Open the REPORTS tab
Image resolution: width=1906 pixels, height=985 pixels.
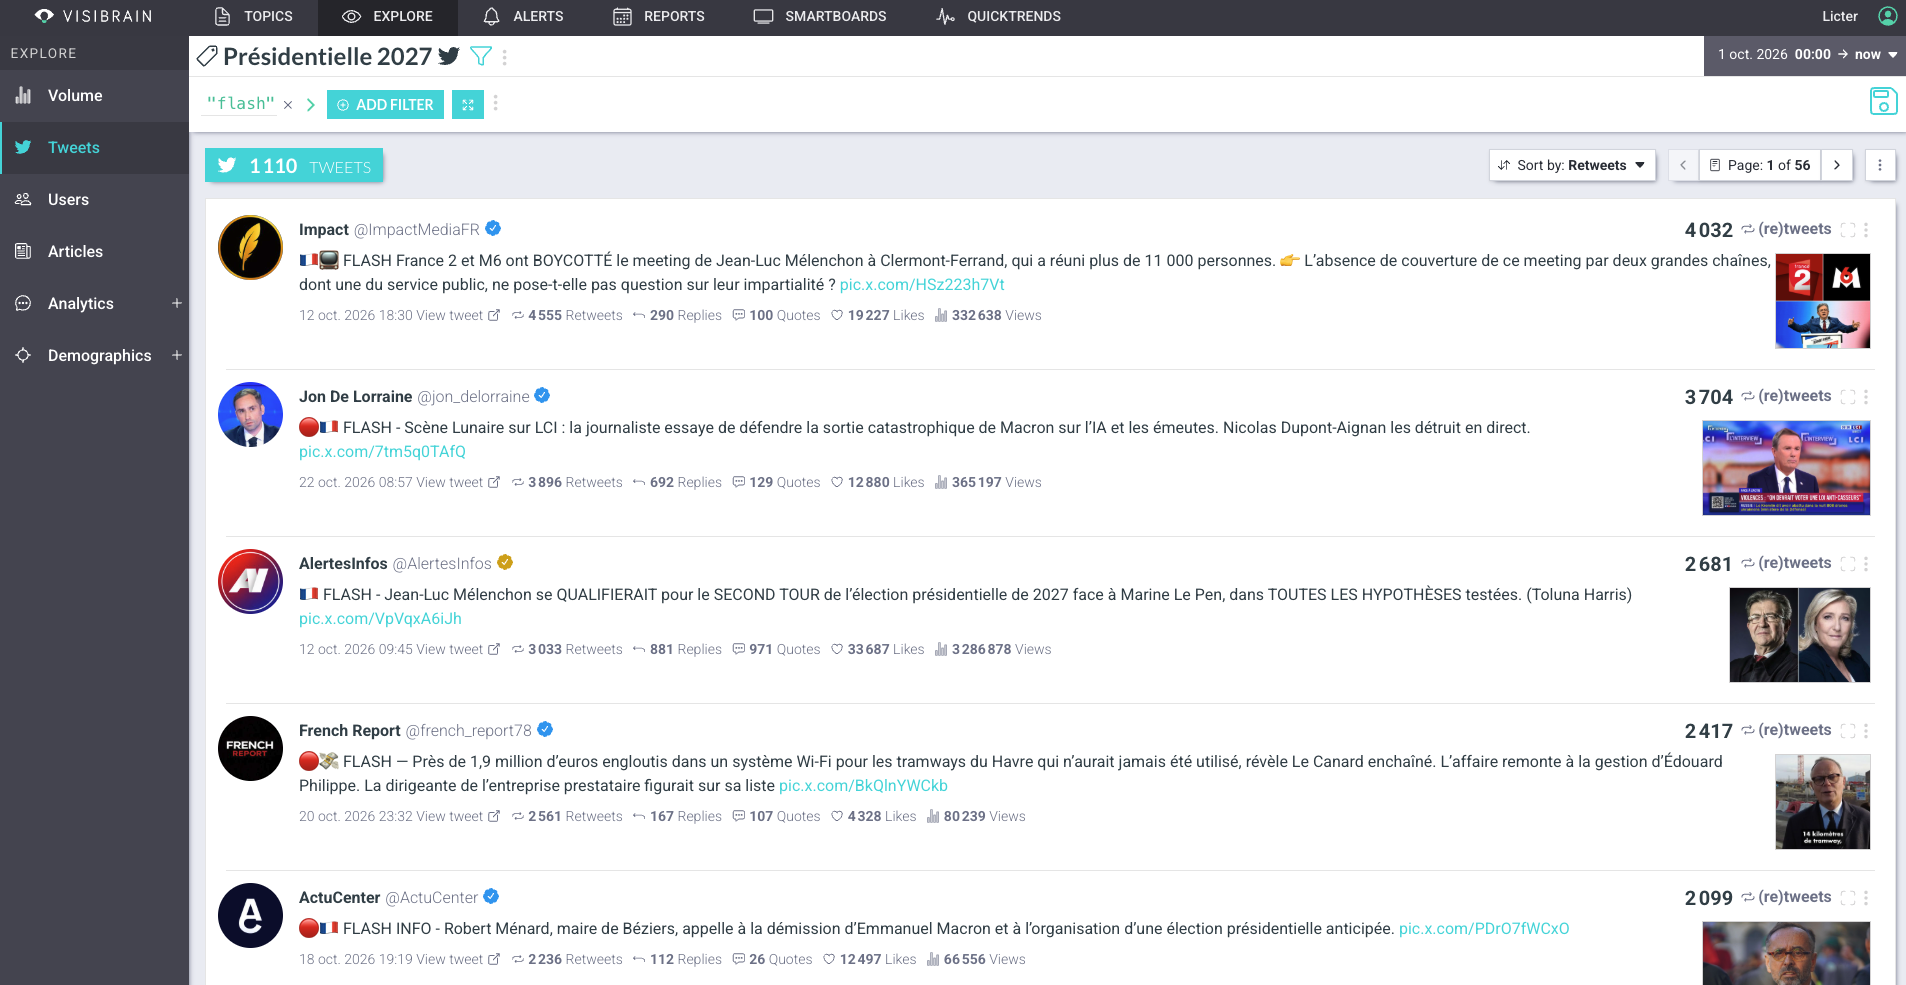[x=659, y=16]
